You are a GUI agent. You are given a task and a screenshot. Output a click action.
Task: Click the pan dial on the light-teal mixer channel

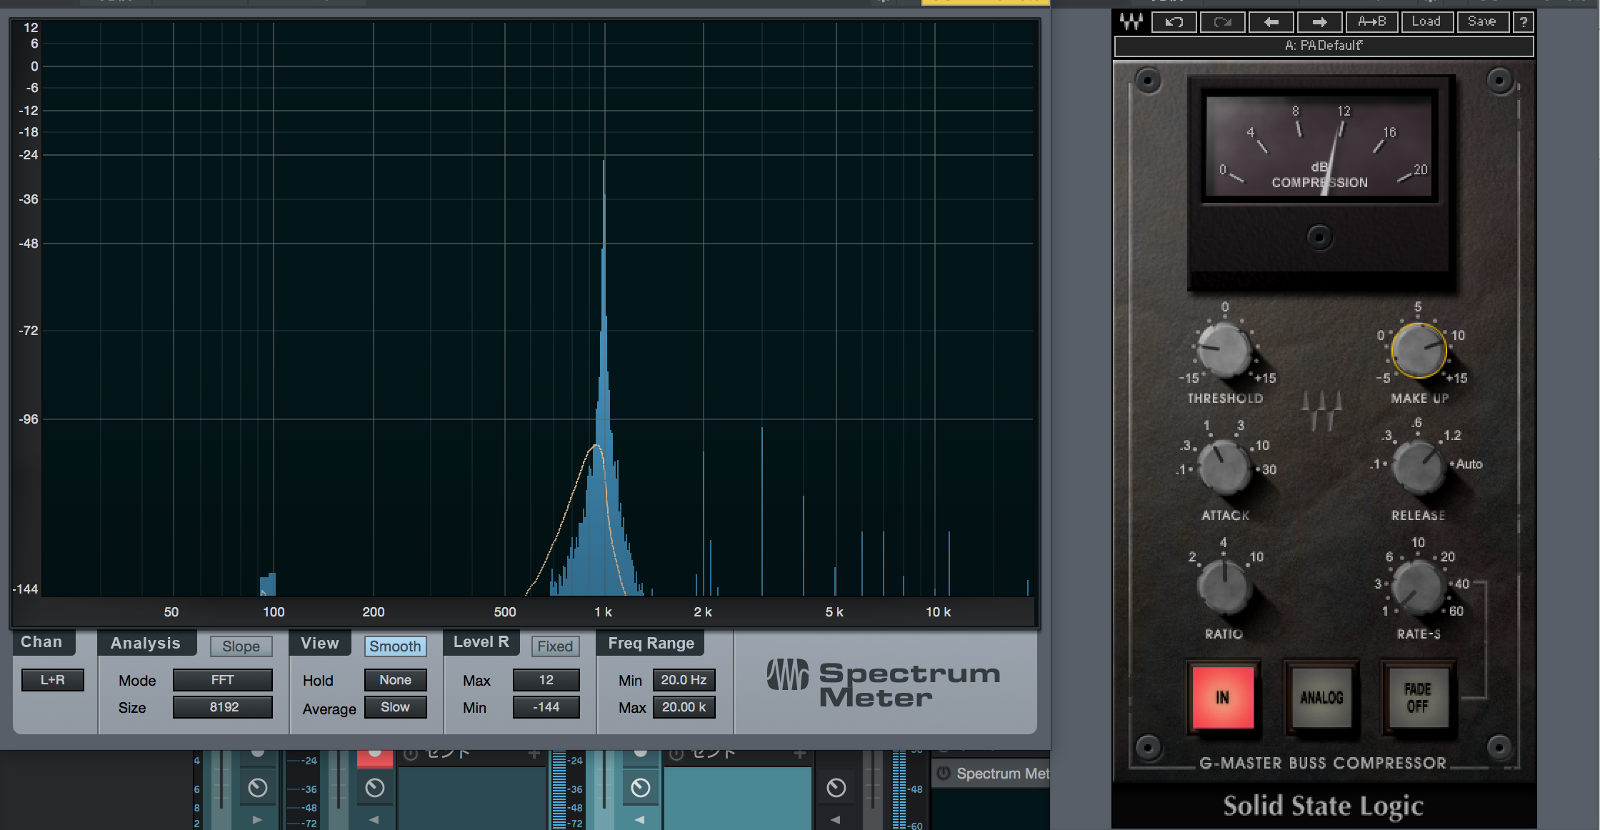pos(640,788)
